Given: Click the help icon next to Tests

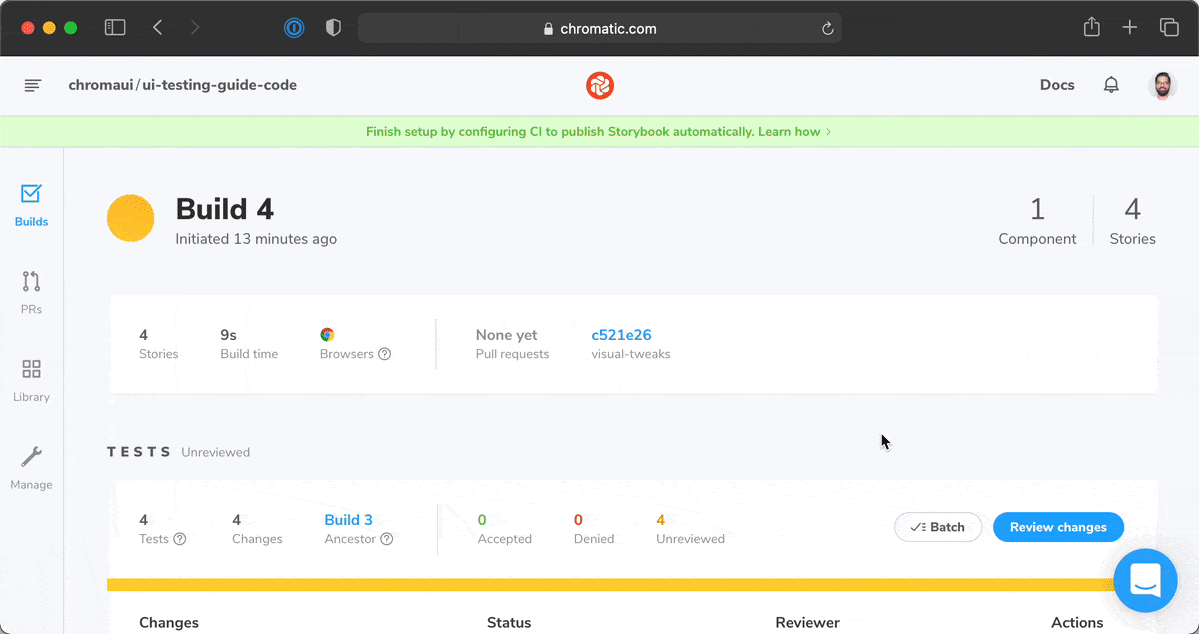Looking at the screenshot, I should [x=180, y=539].
